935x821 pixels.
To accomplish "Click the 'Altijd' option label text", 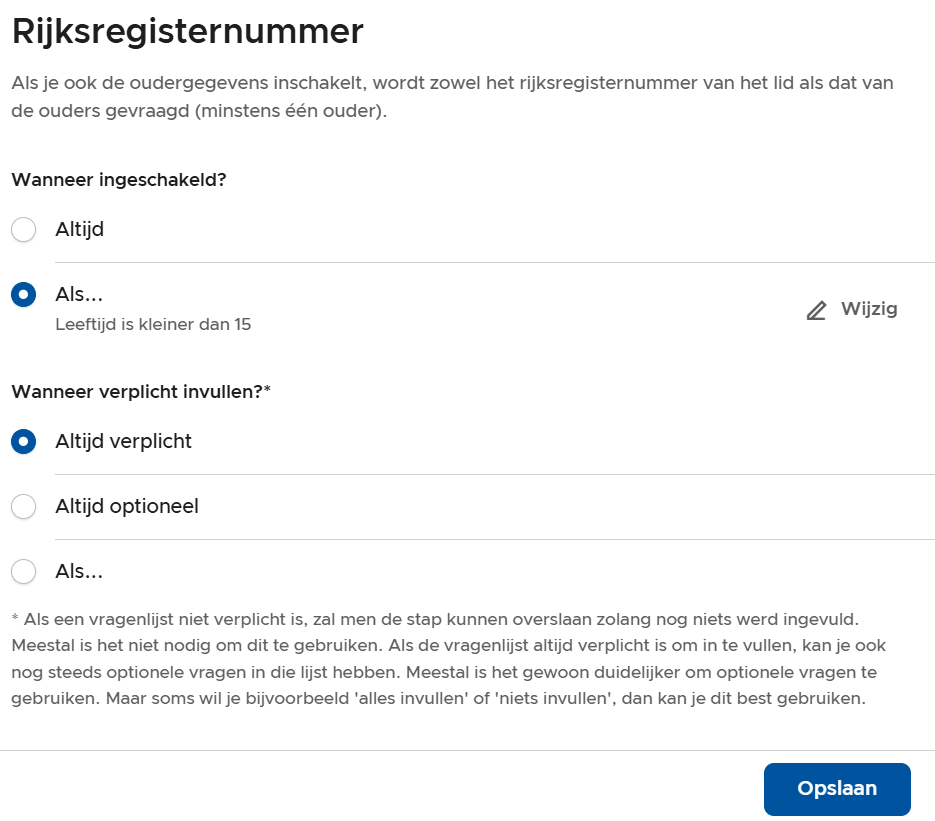I will point(80,230).
